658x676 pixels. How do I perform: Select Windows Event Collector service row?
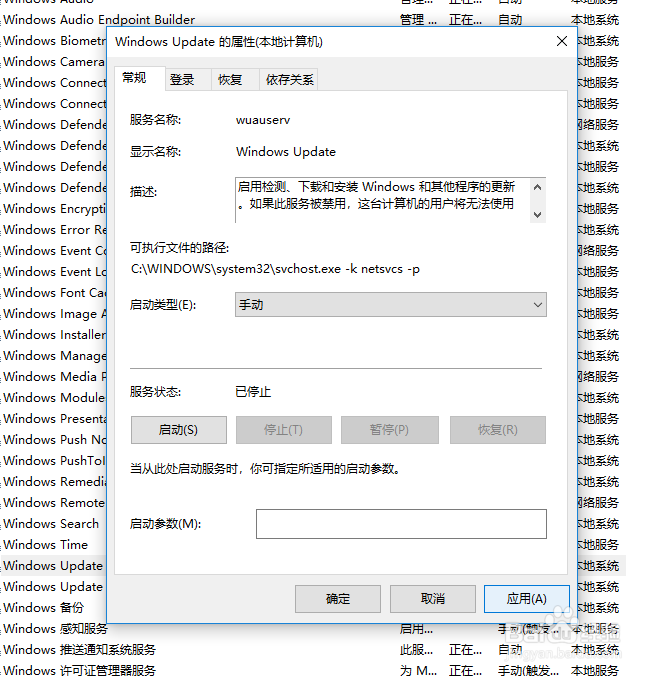[x=54, y=251]
